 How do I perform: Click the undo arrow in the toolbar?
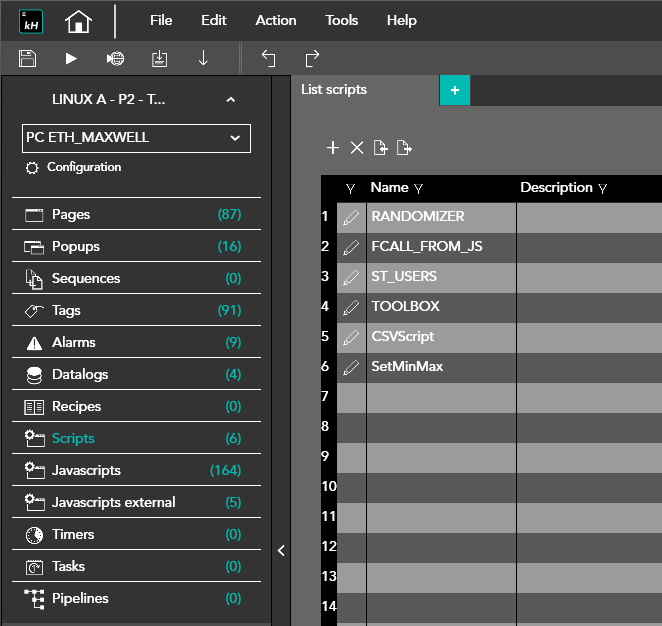point(268,59)
